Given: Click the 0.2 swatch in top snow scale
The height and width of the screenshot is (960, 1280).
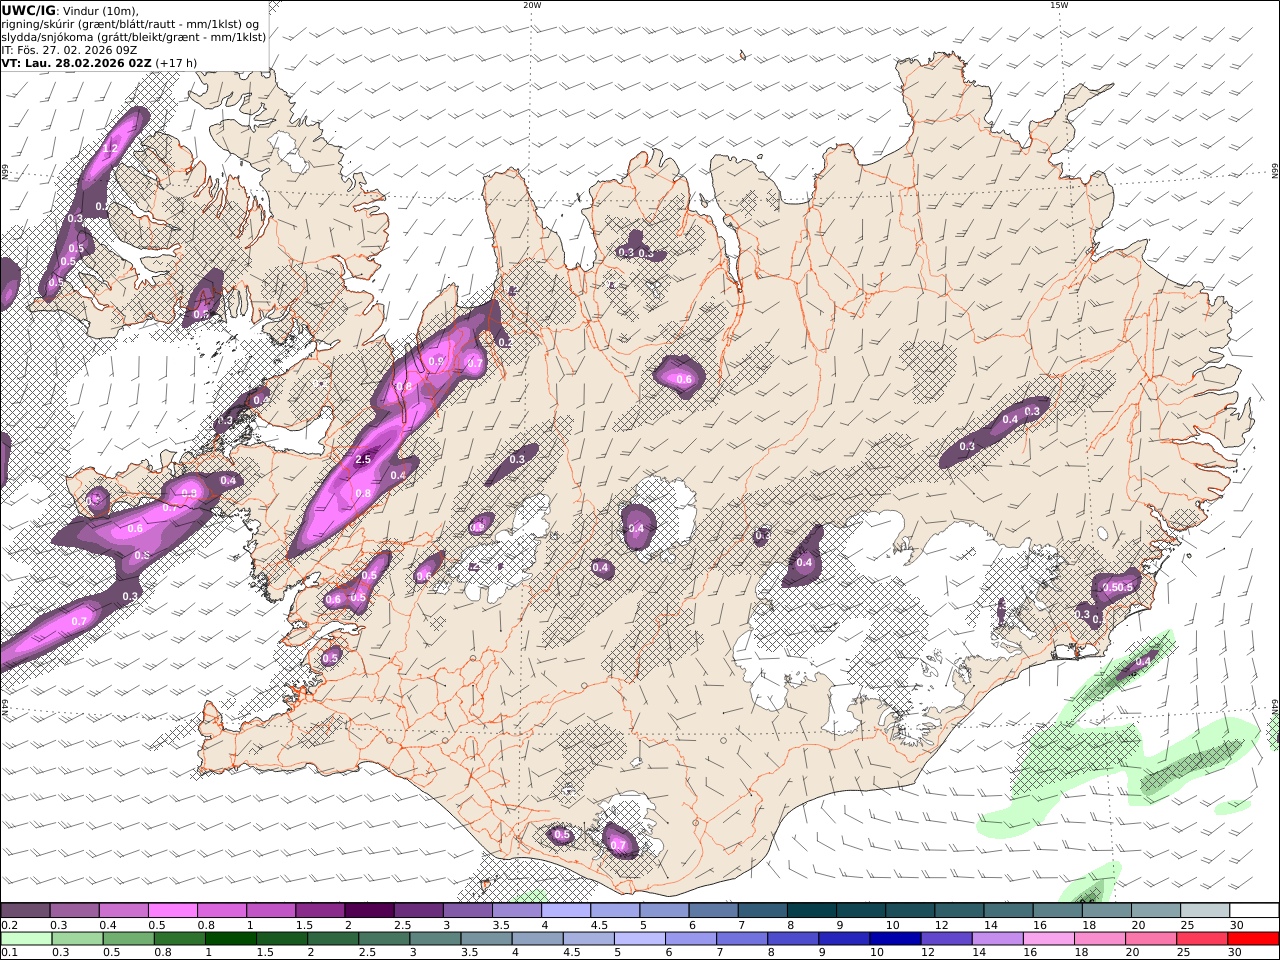Looking at the screenshot, I should (x=26, y=911).
